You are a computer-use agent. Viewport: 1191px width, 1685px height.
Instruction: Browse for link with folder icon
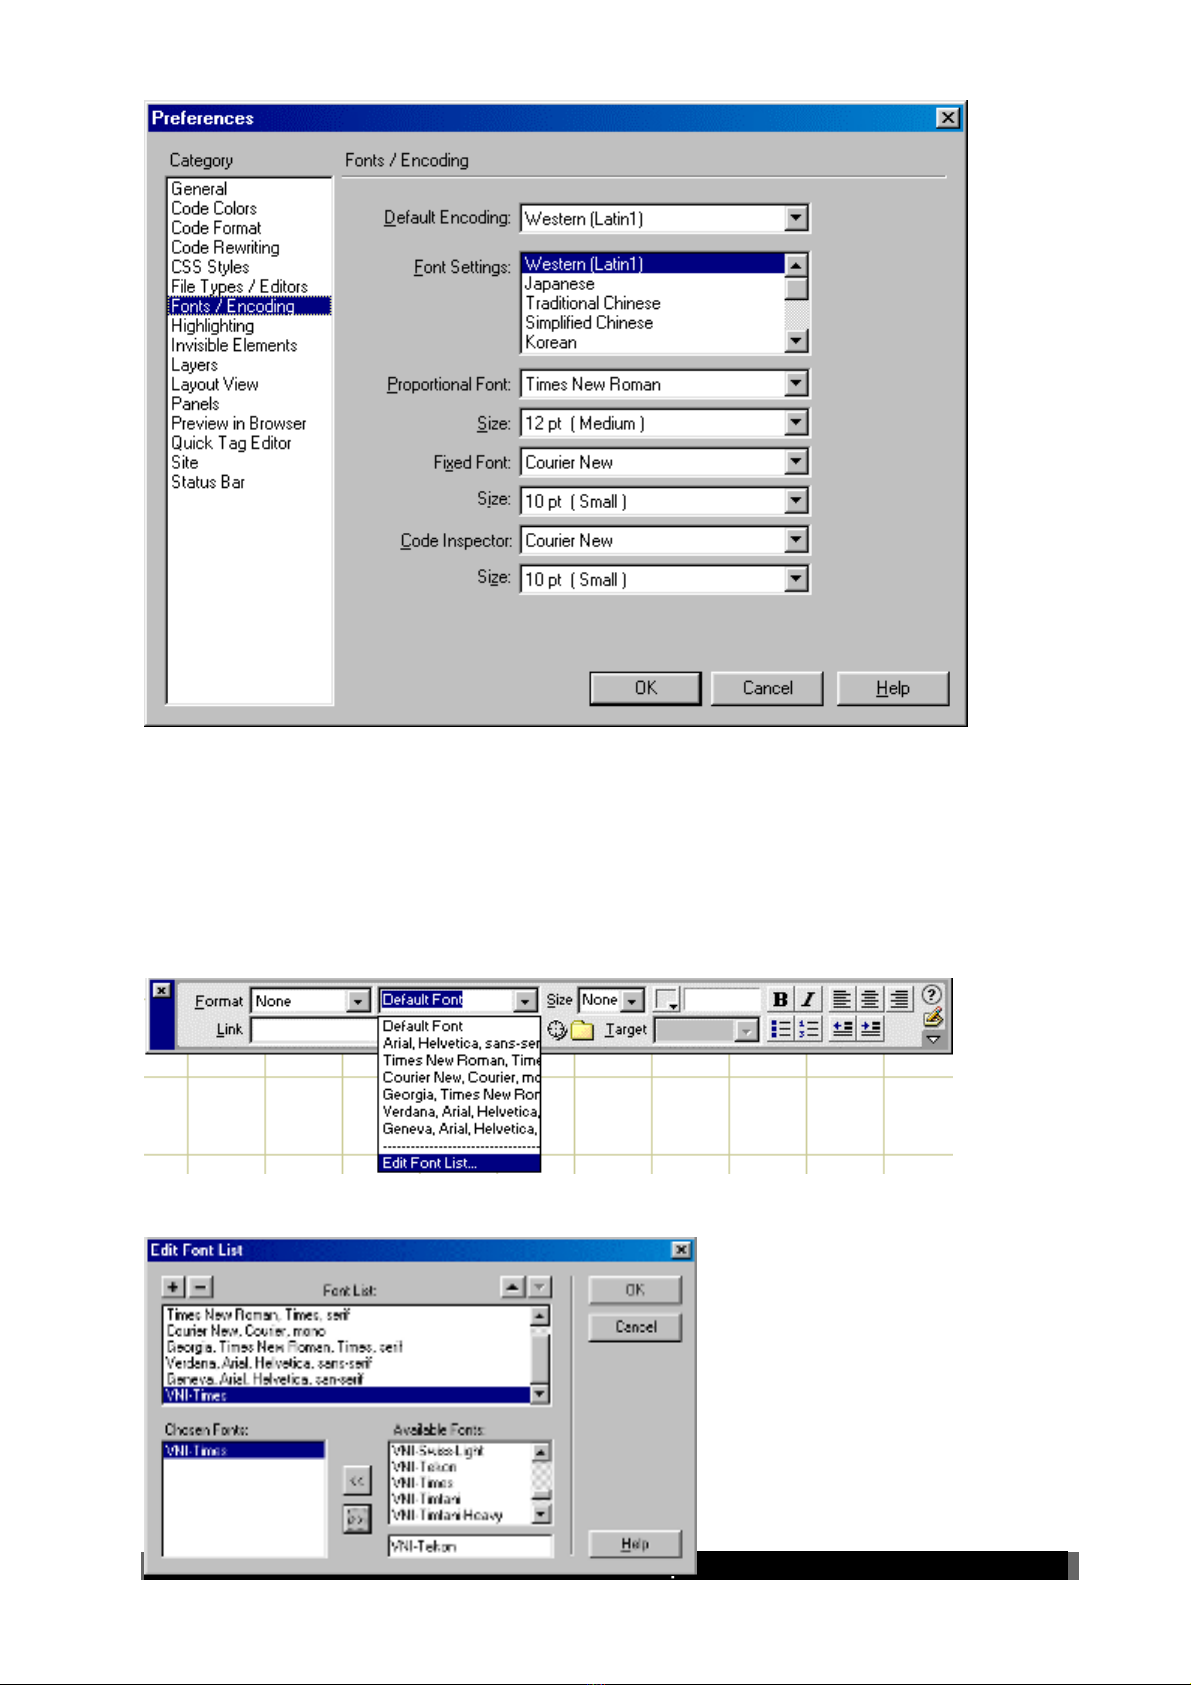[x=582, y=1030]
